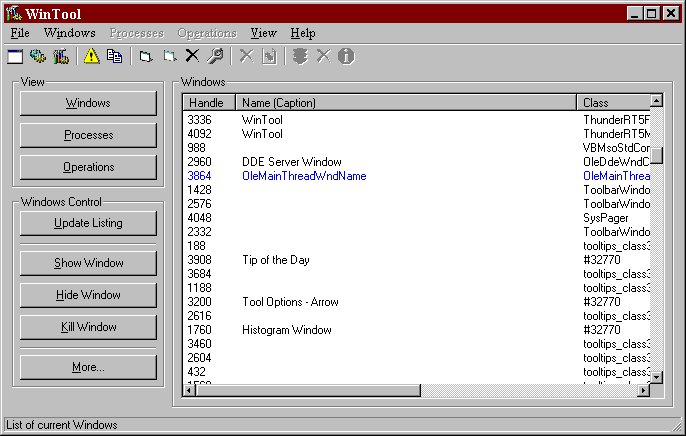
Task: Open the Help menu
Action: pyautogui.click(x=302, y=33)
